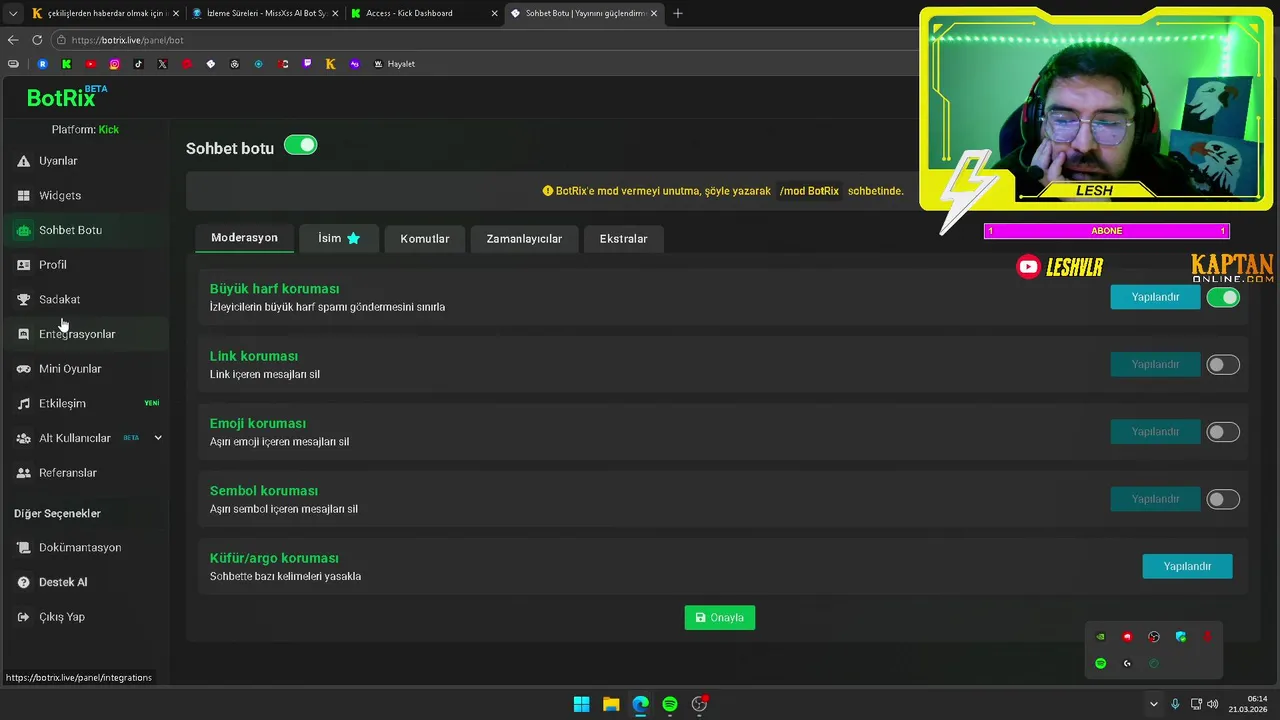
Task: Open Referanslar via its sidebar icon
Action: click(24, 473)
